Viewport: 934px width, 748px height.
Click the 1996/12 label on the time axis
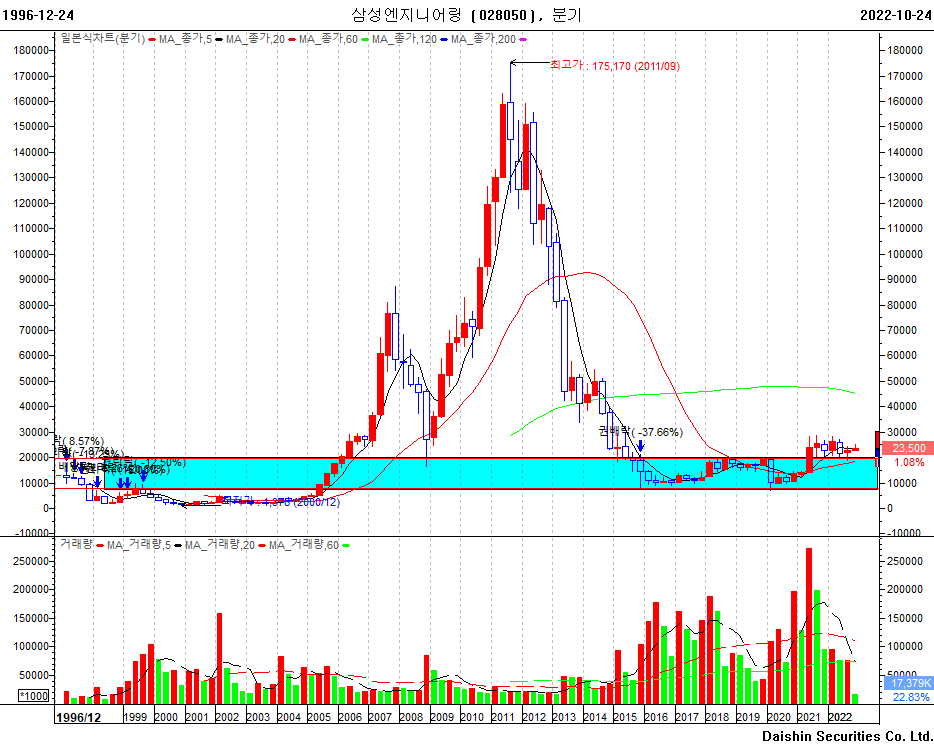coord(78,717)
